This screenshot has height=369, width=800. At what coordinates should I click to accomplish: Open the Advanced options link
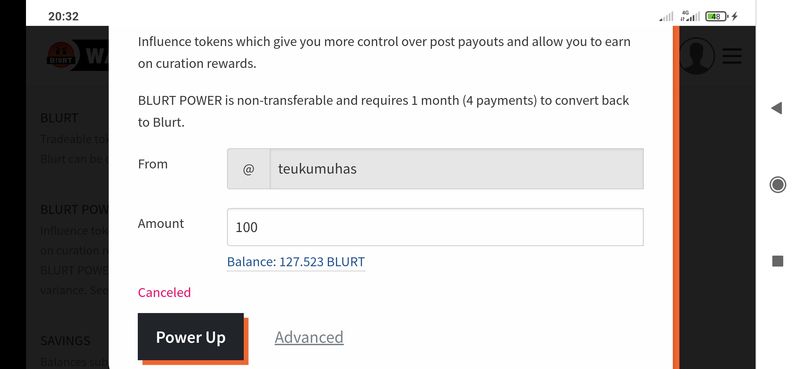(309, 337)
